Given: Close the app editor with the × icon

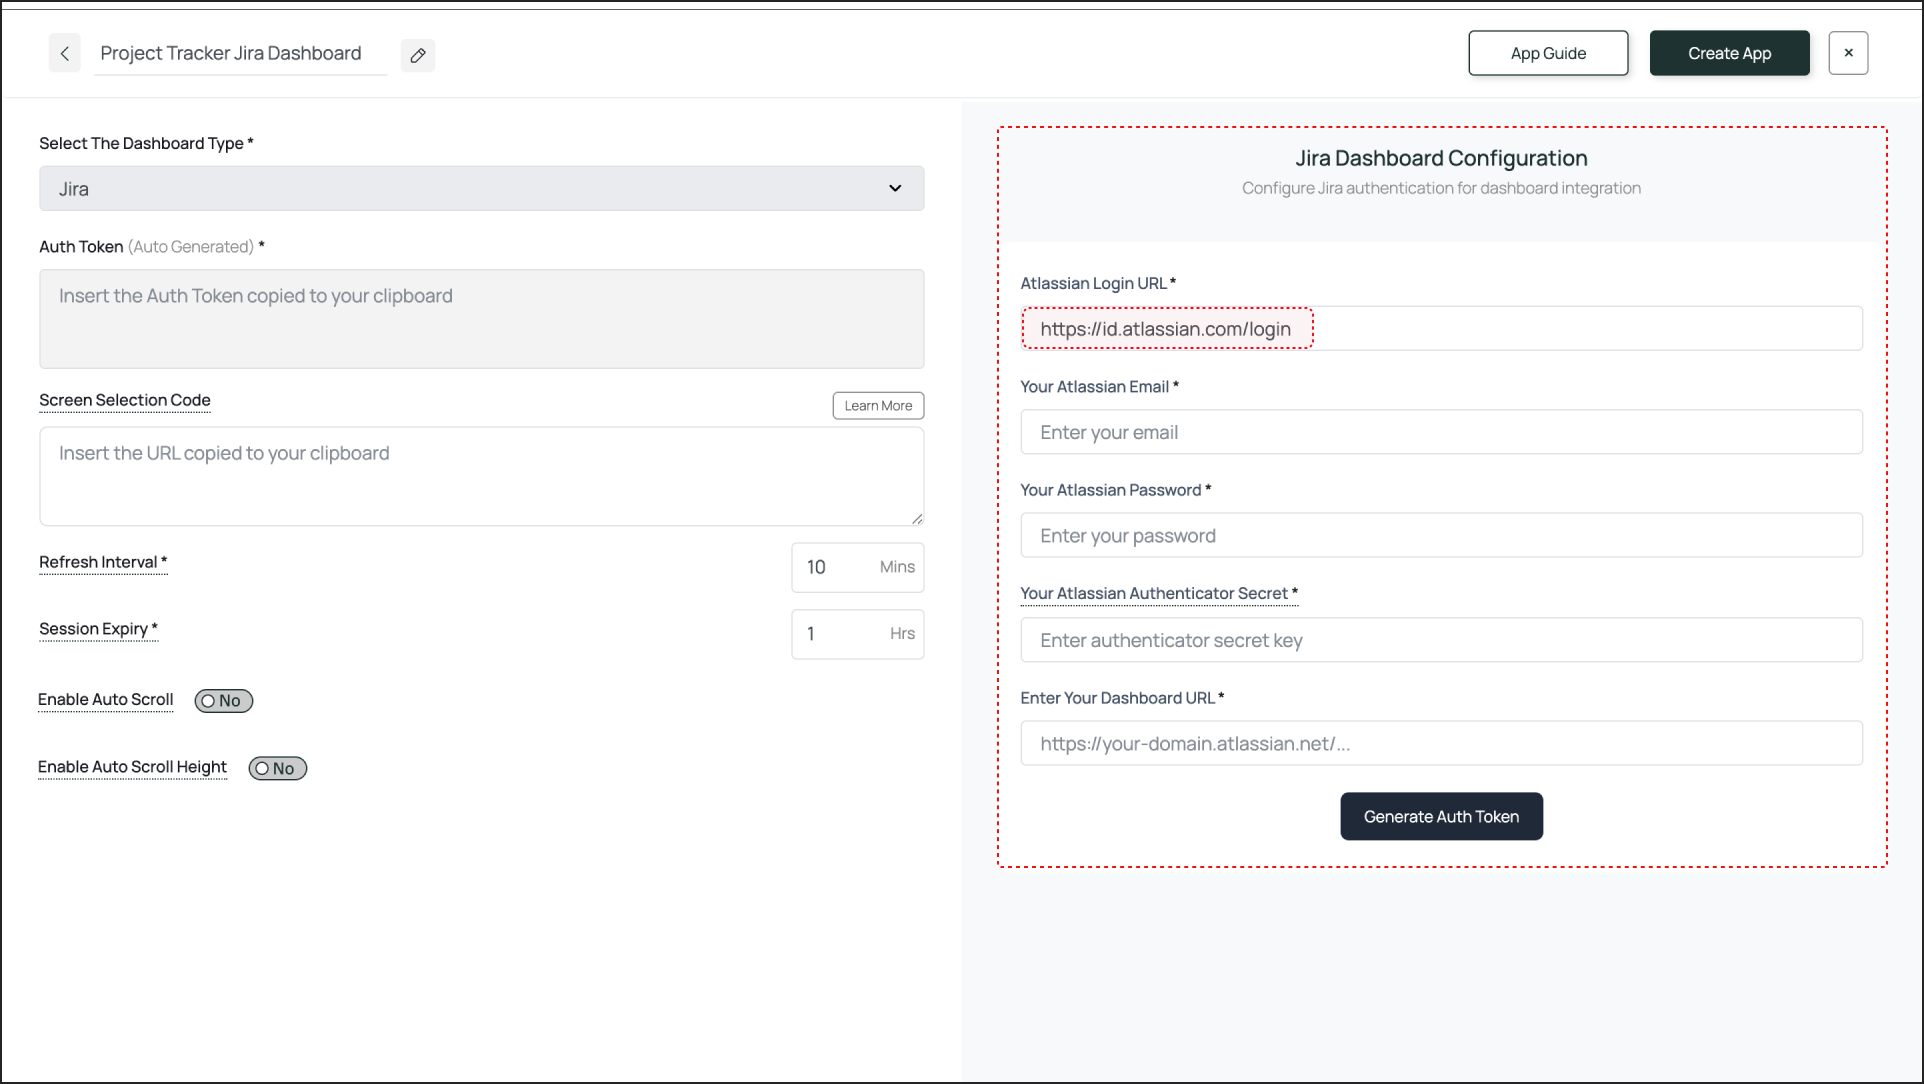Looking at the screenshot, I should pyautogui.click(x=1848, y=52).
